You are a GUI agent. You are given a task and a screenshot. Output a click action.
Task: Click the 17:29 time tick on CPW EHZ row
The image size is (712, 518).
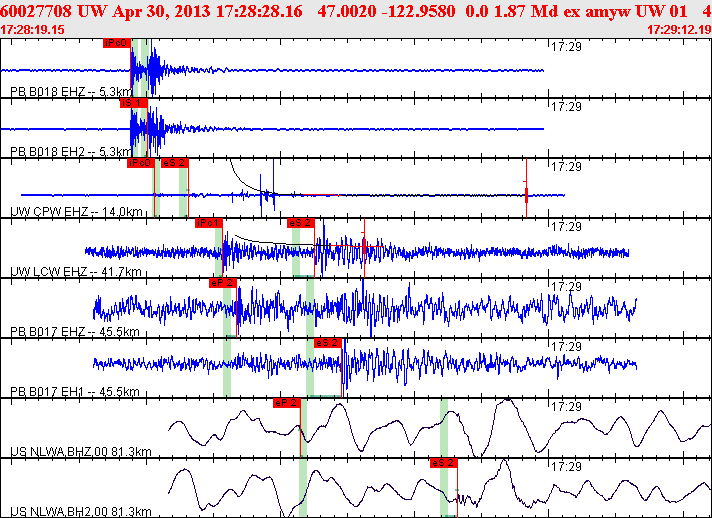(x=566, y=166)
